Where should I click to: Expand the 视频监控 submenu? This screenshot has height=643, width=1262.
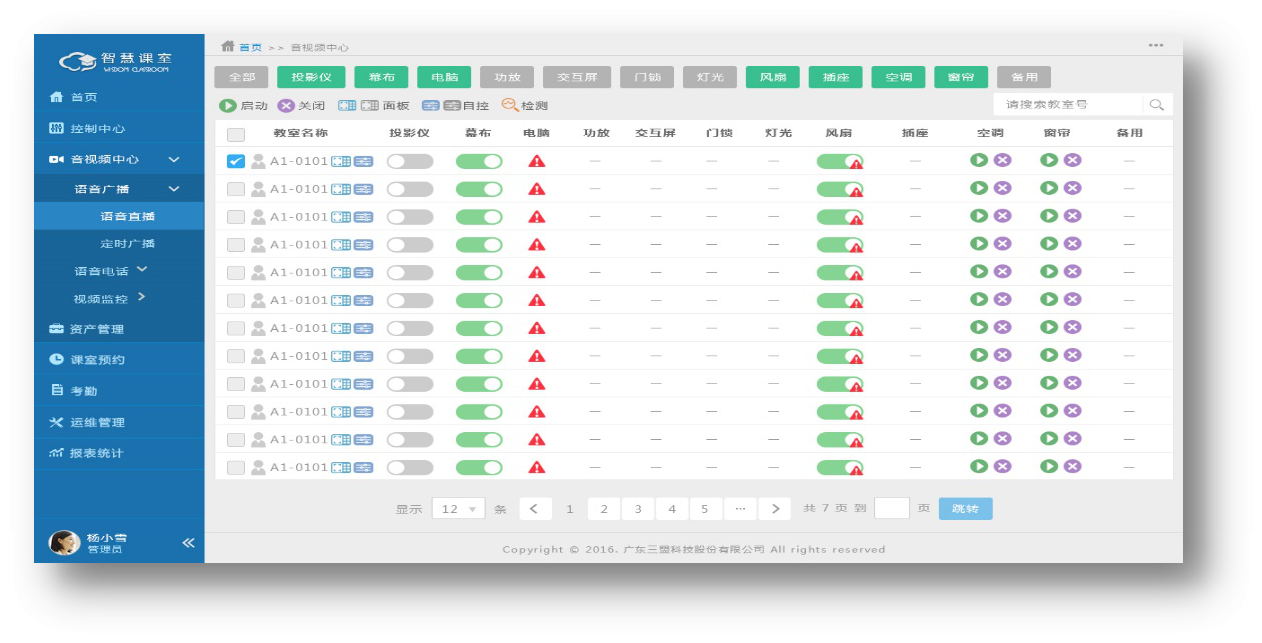coord(141,297)
